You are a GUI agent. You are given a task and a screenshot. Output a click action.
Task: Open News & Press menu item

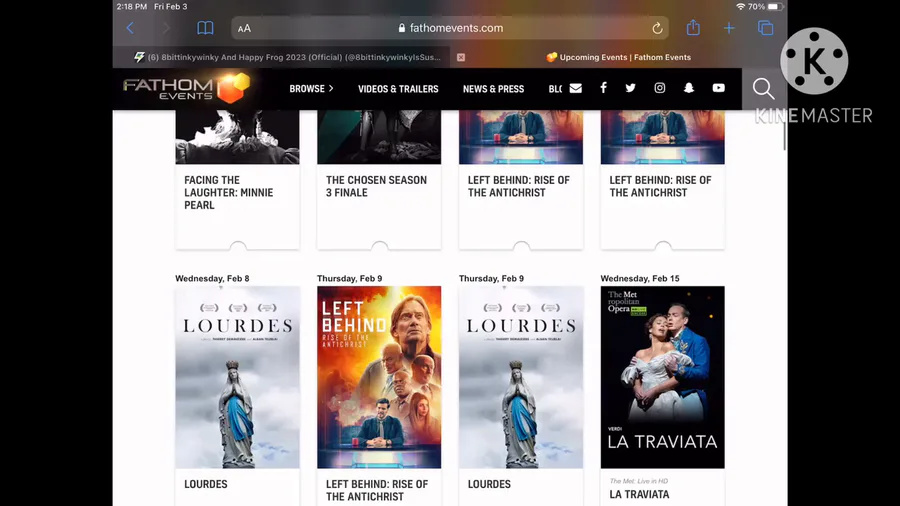click(x=493, y=89)
